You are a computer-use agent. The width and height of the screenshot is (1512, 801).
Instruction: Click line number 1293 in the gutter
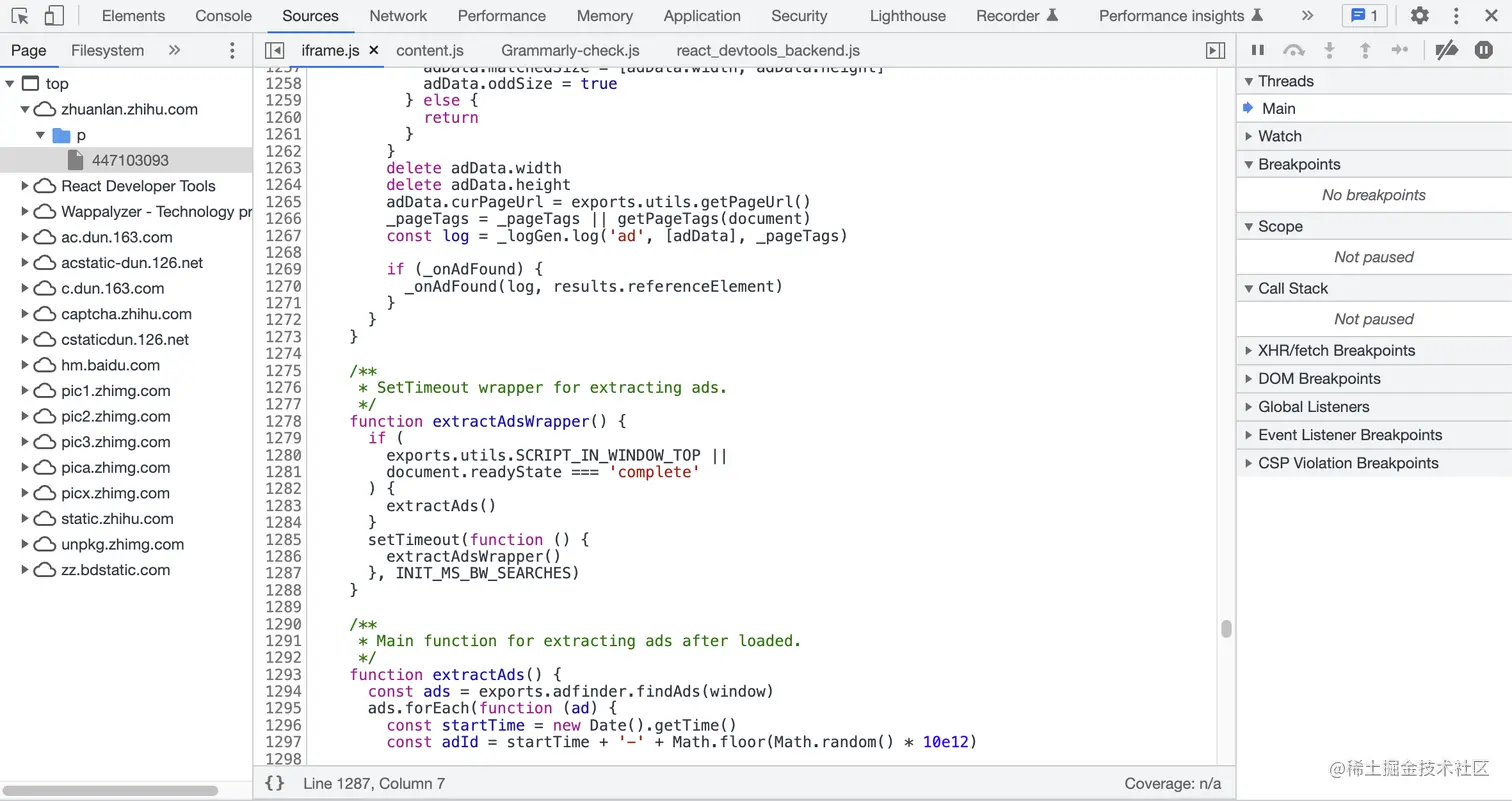click(283, 674)
